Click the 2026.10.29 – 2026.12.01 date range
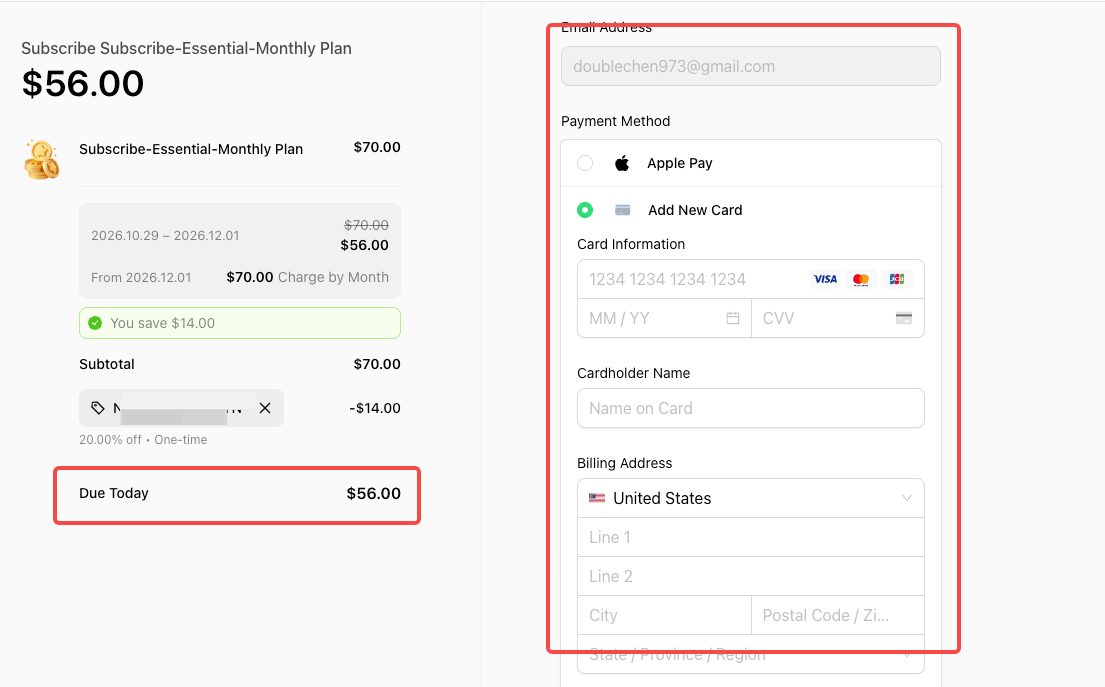1105x687 pixels. pyautogui.click(x=165, y=235)
